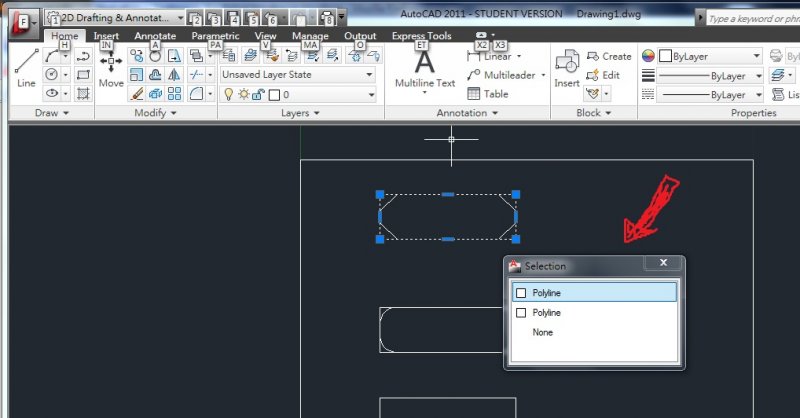Viewport: 800px width, 418px height.
Task: Click the Create block button
Action: [x=609, y=57]
